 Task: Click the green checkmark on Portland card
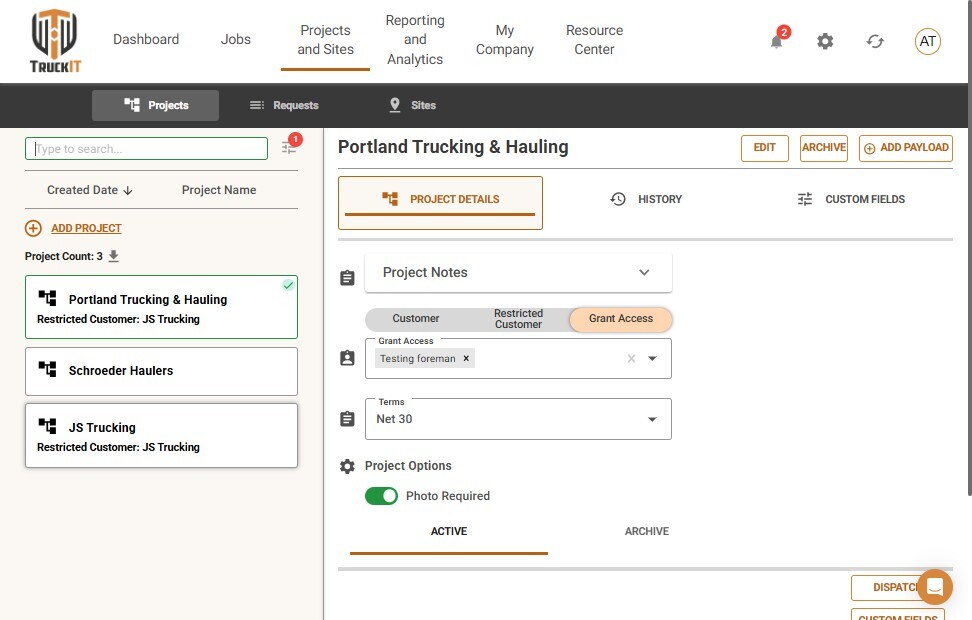click(288, 285)
